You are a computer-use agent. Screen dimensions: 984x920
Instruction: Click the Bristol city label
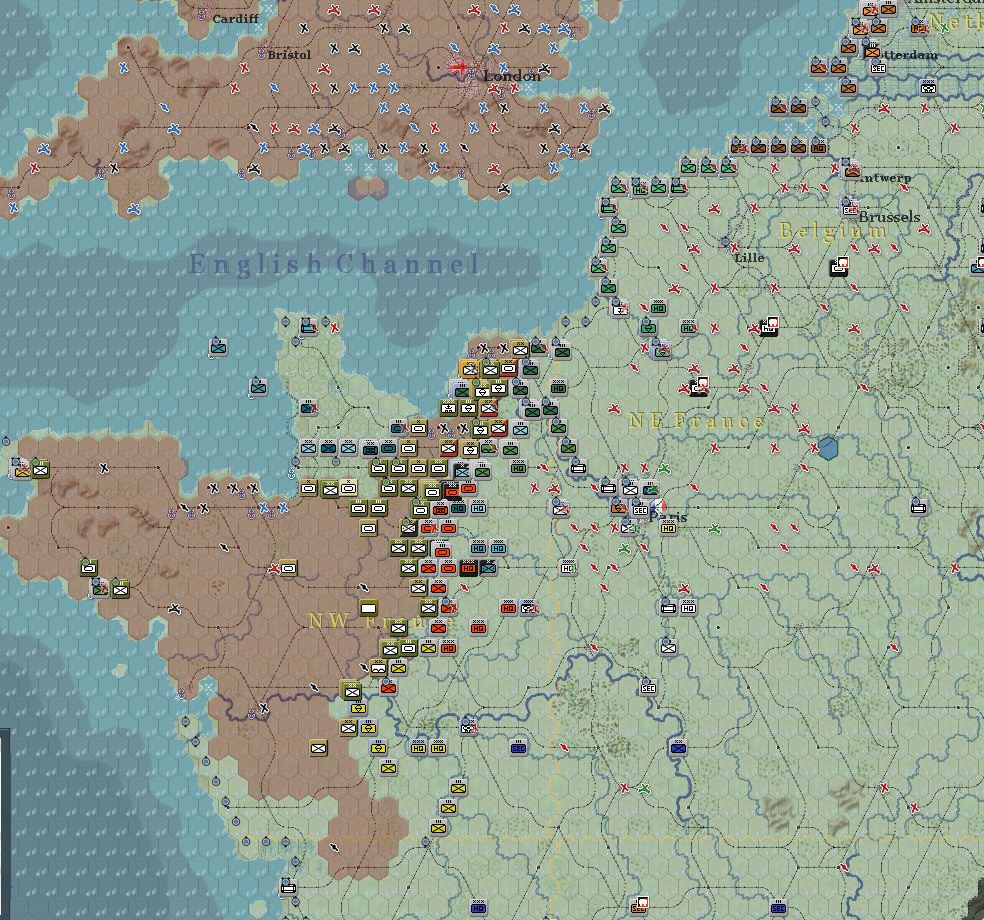pos(289,55)
